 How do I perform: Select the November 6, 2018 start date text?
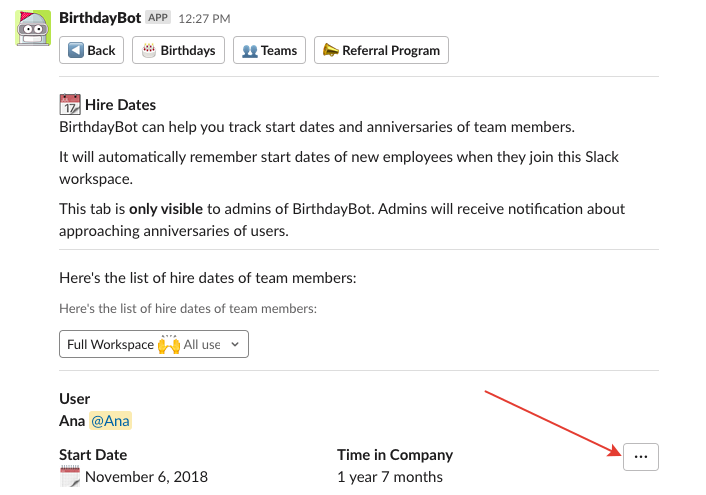[x=146, y=476]
